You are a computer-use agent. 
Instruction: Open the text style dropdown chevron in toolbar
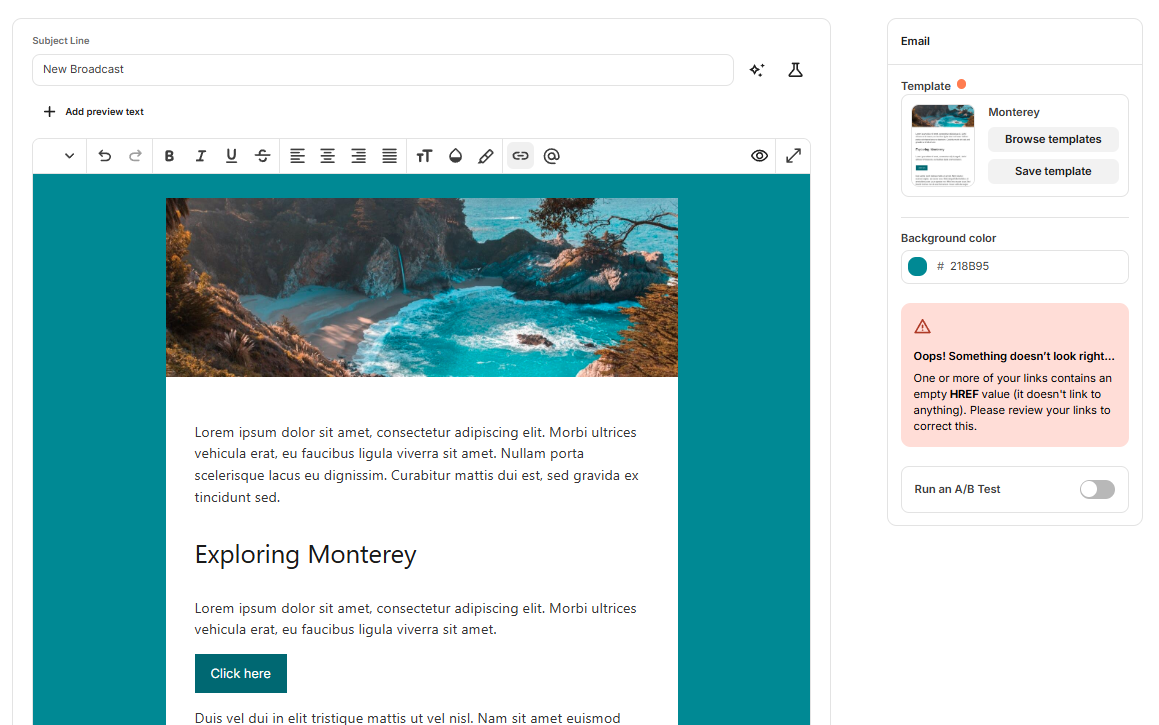69,156
